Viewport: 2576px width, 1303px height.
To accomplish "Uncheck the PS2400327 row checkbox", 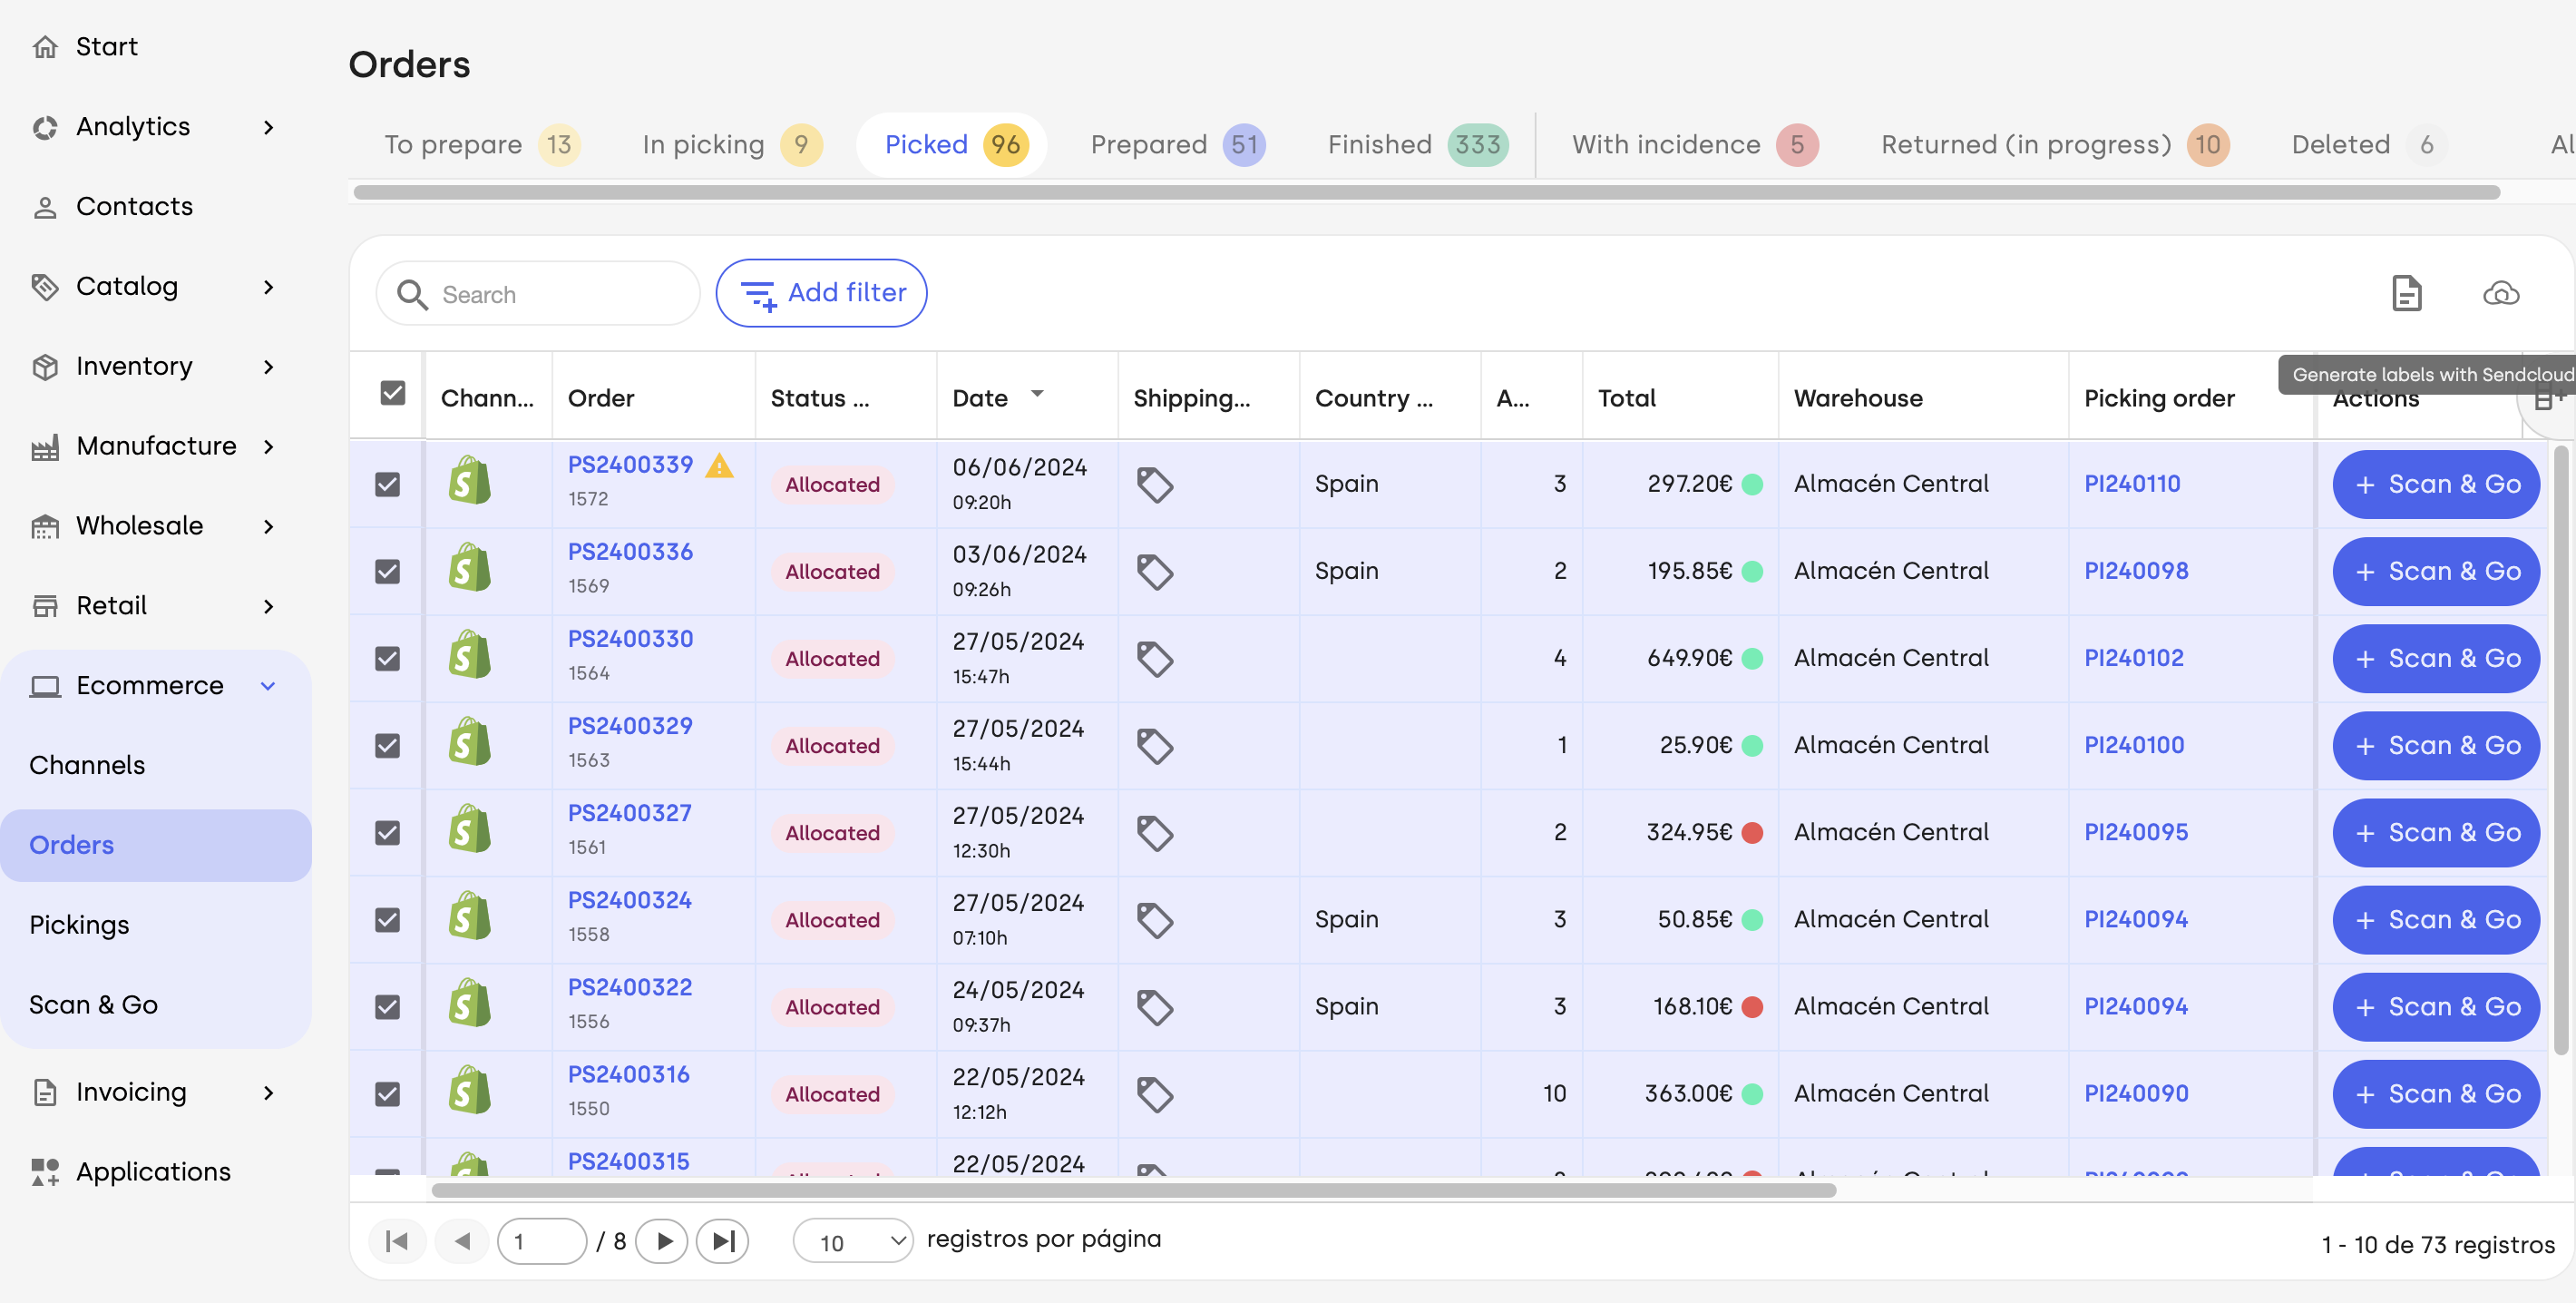I will pyautogui.click(x=387, y=832).
